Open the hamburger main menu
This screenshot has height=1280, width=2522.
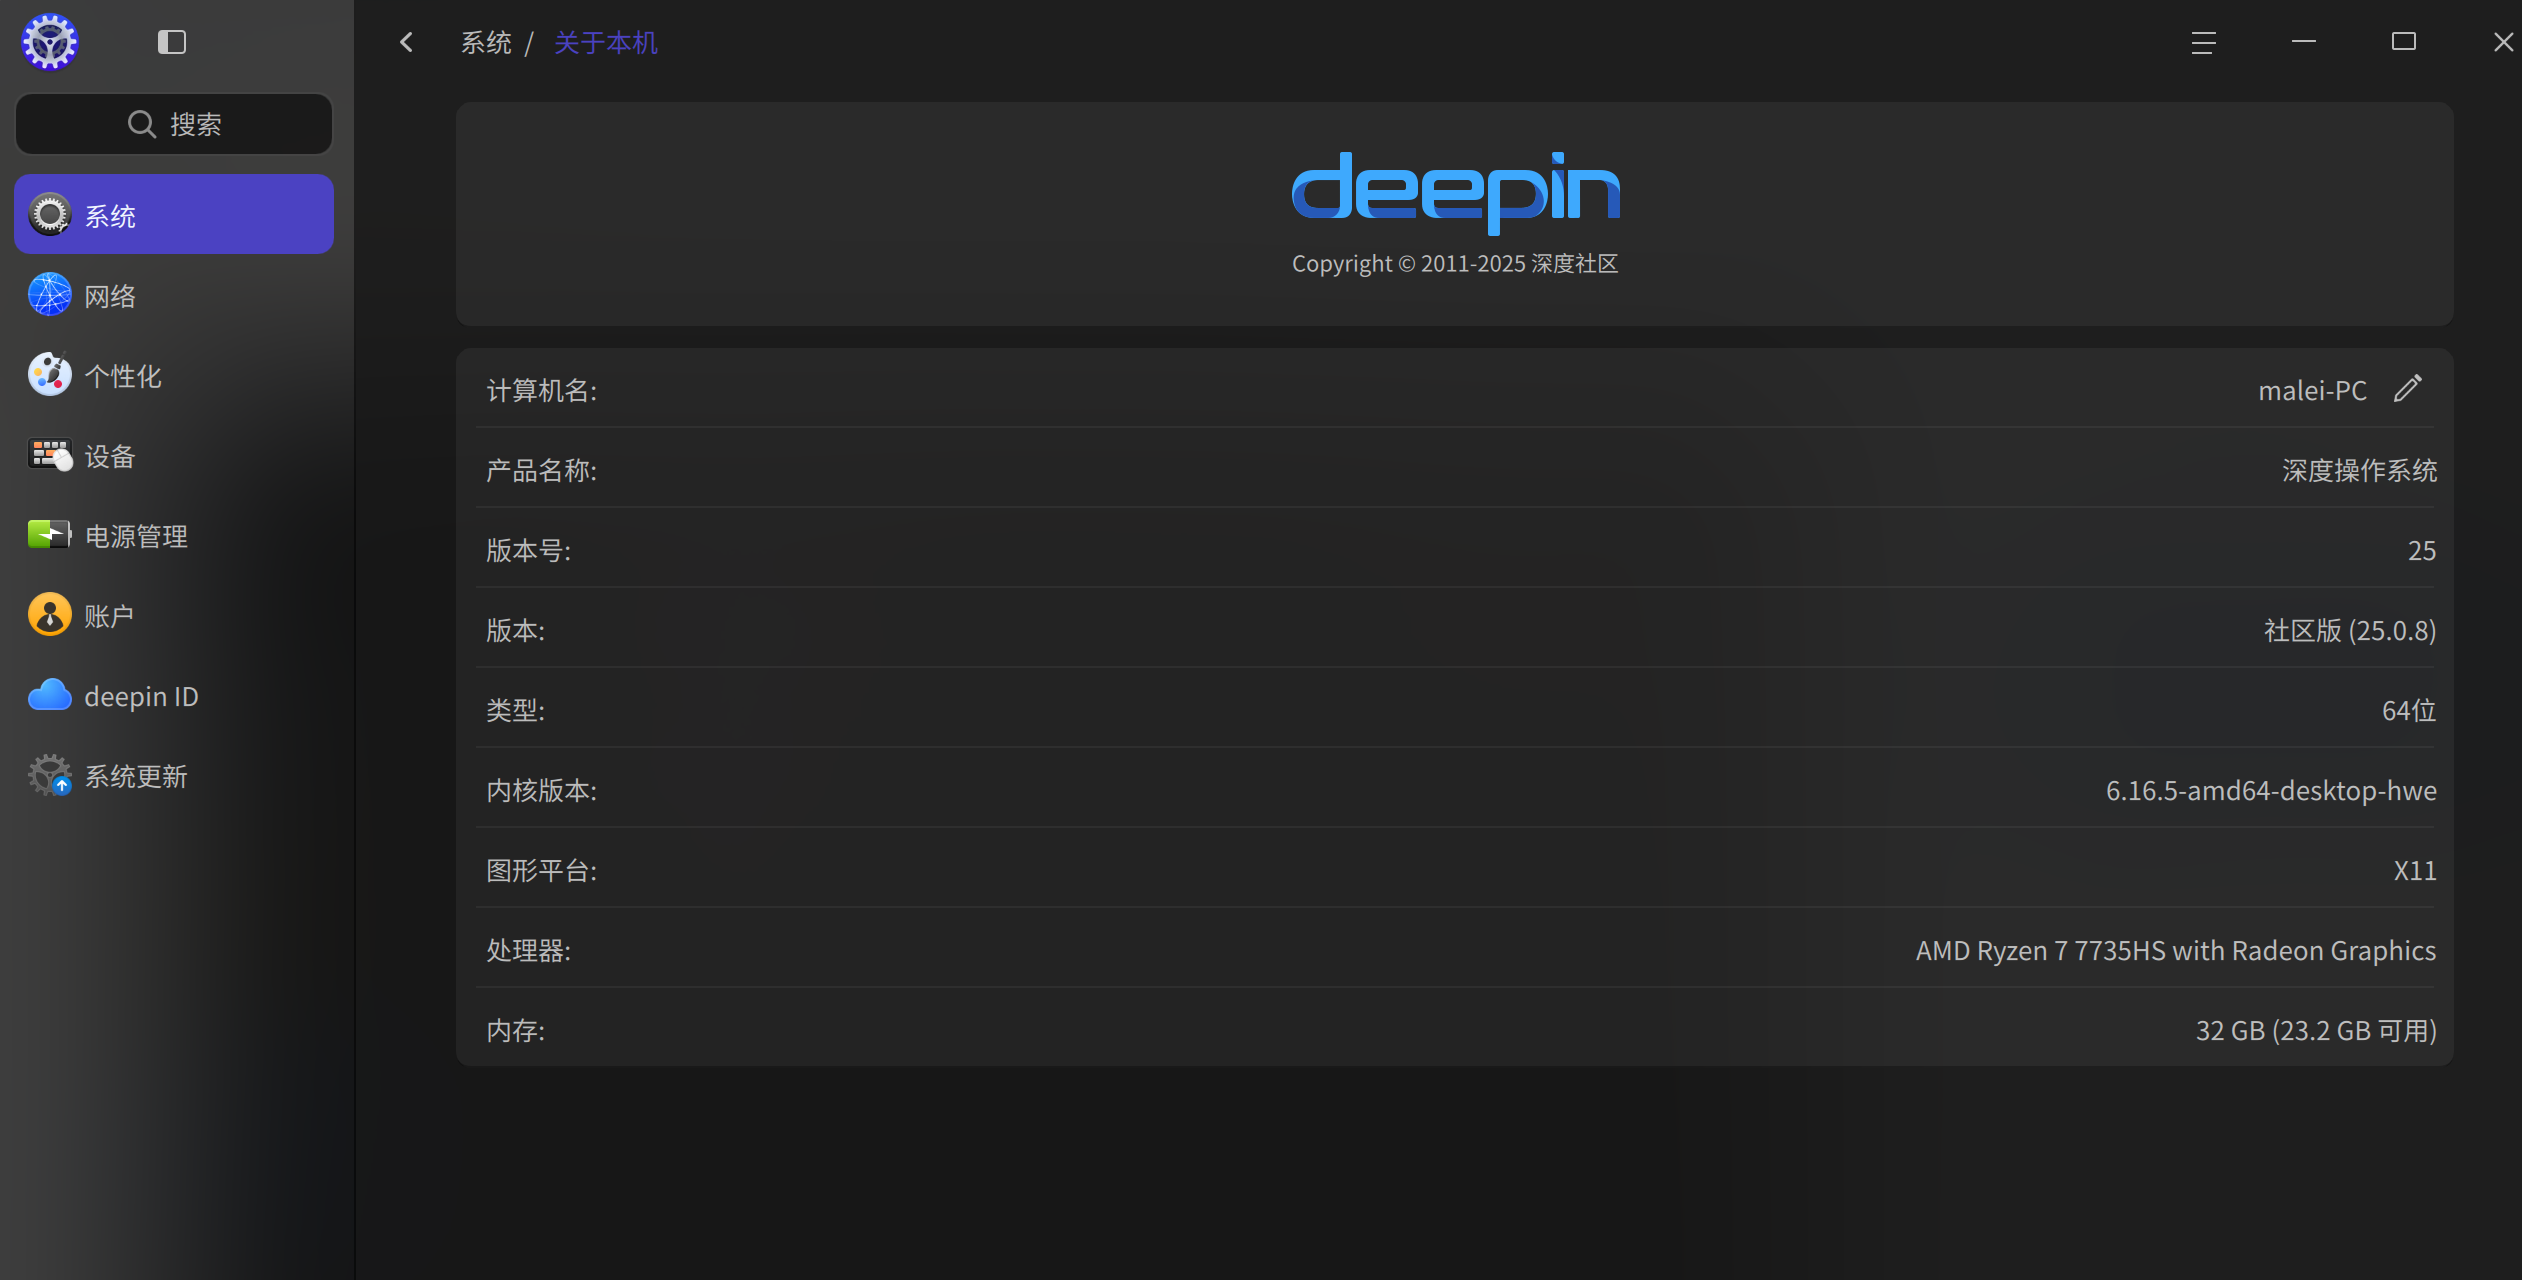click(2204, 43)
